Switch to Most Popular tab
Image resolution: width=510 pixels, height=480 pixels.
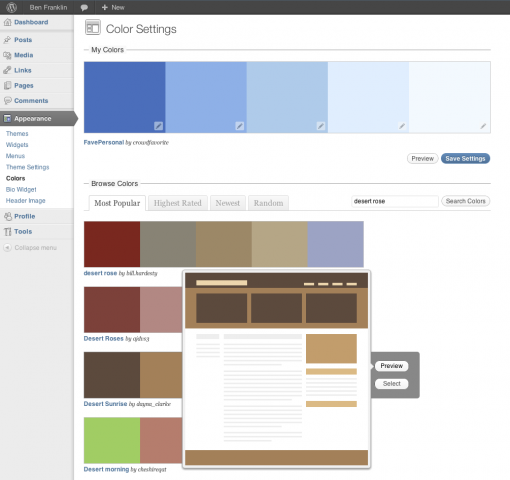coord(117,203)
